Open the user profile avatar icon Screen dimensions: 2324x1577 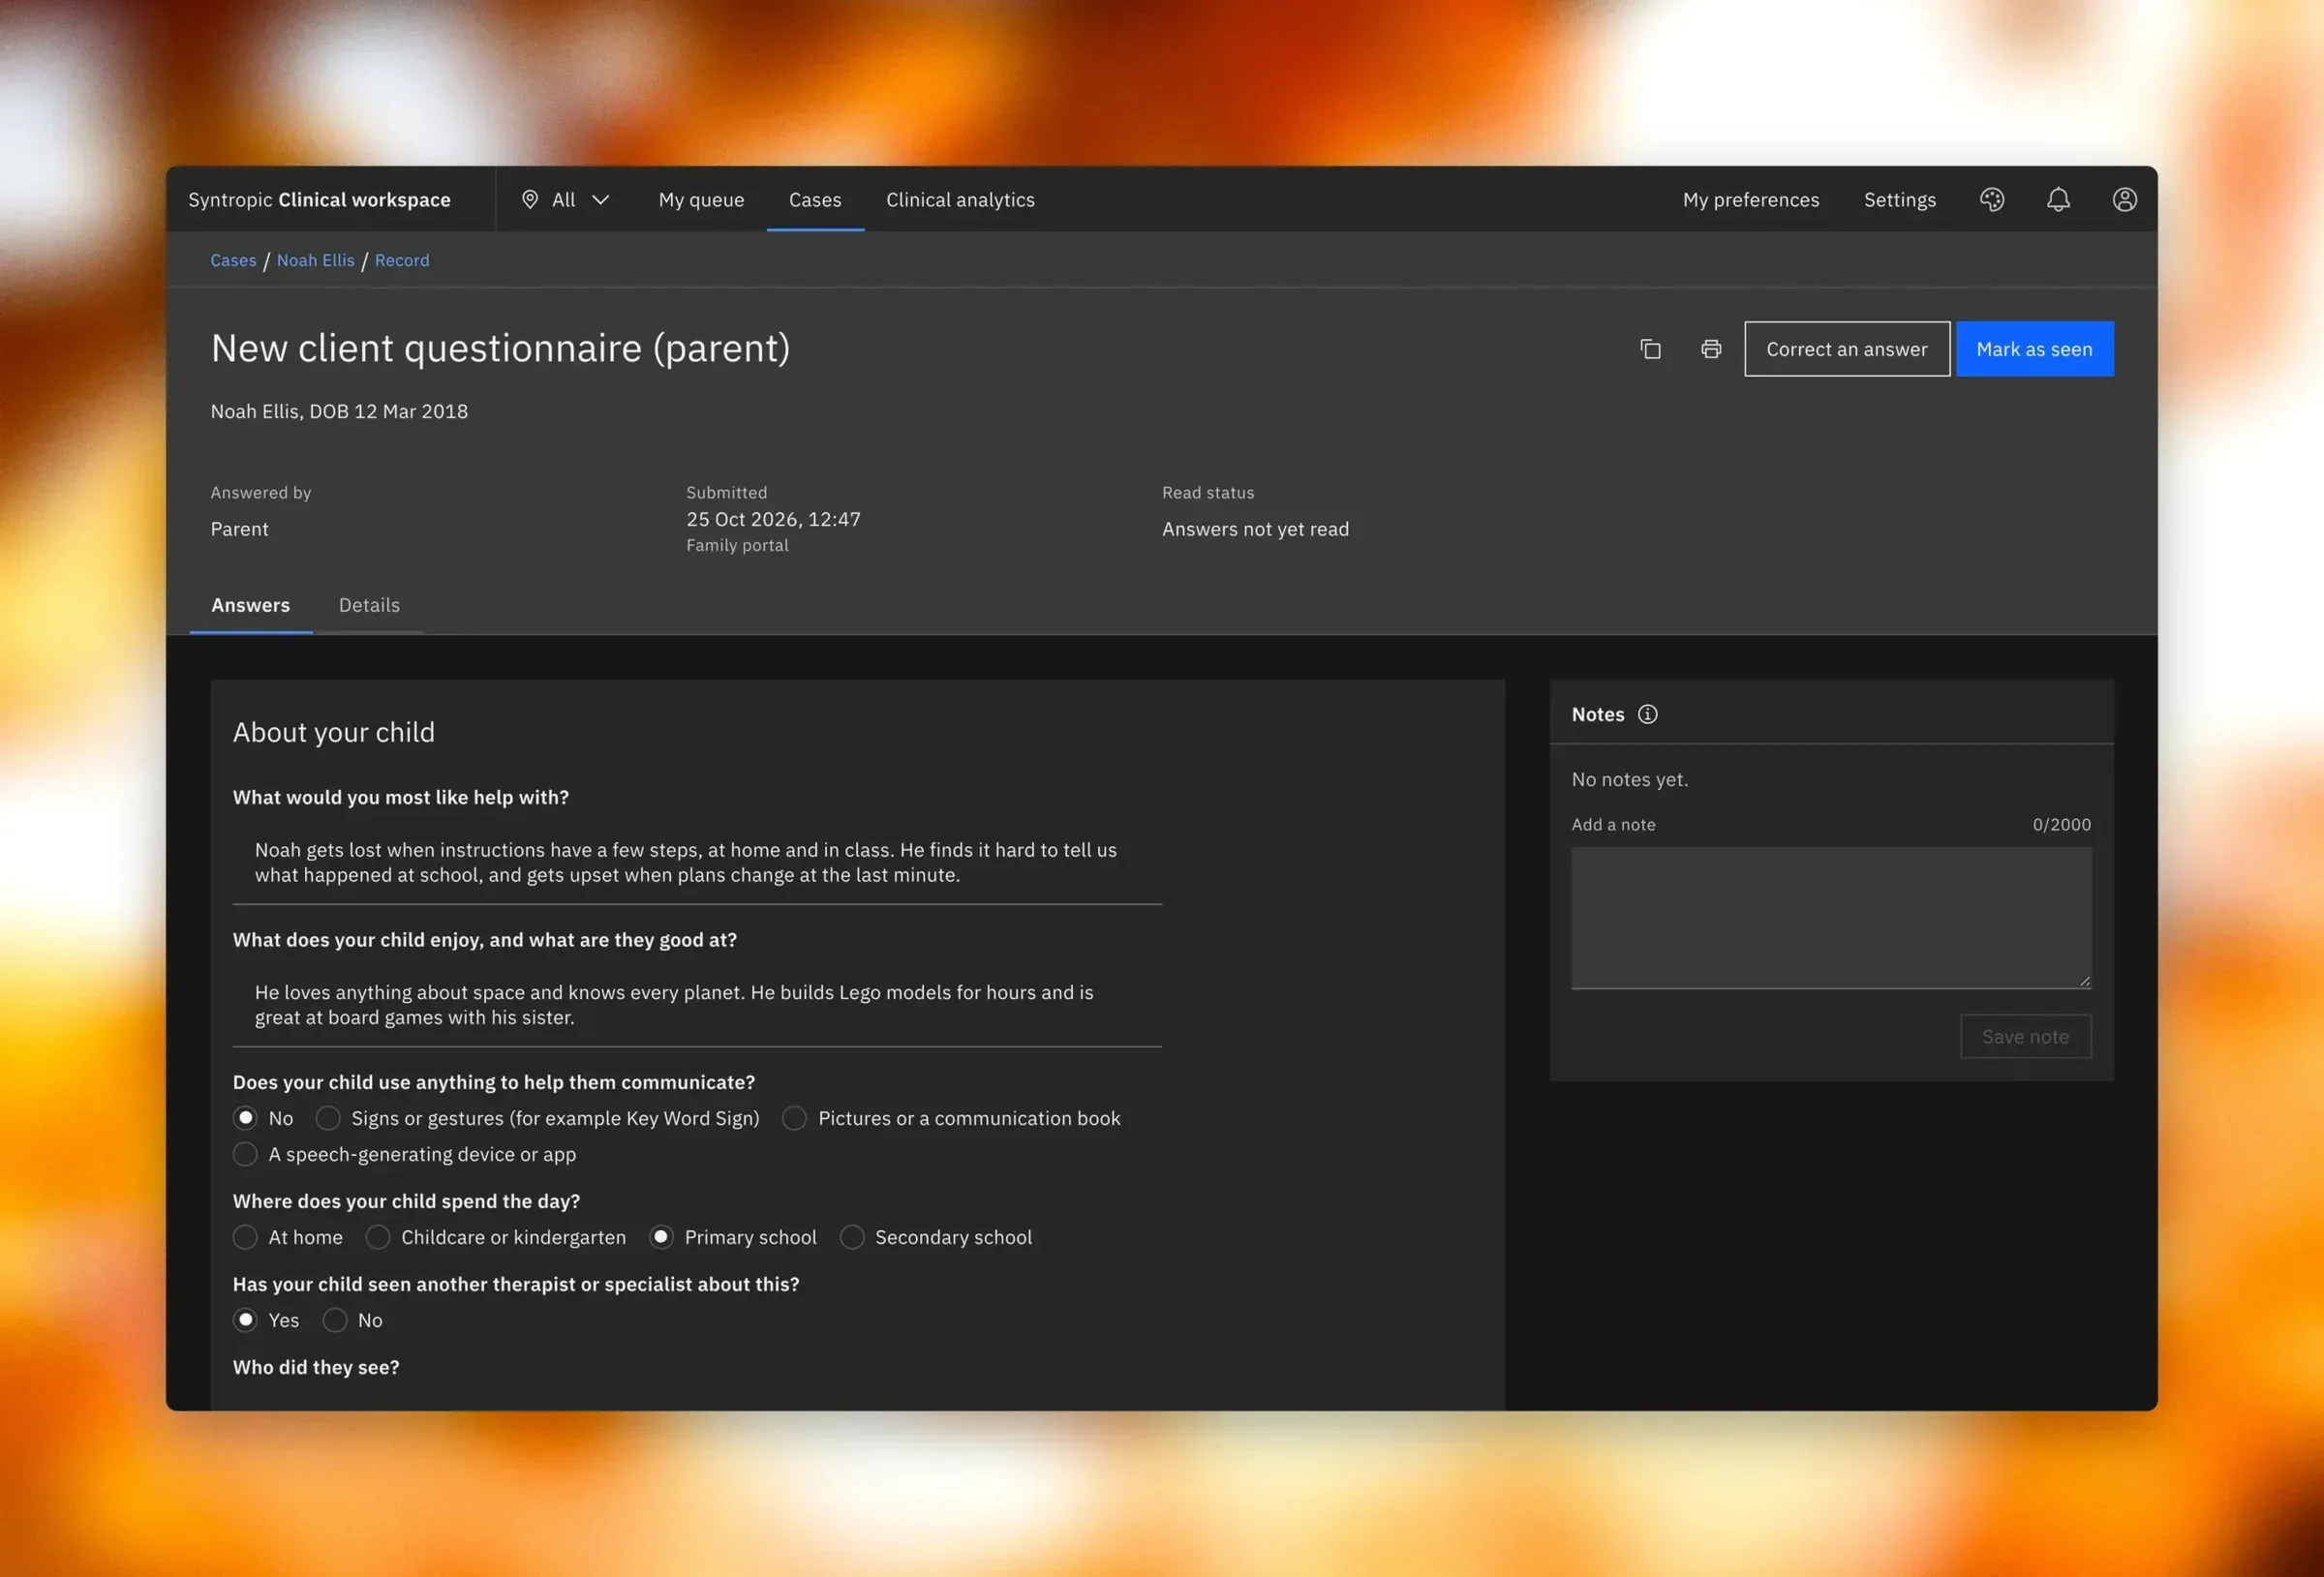point(2124,200)
